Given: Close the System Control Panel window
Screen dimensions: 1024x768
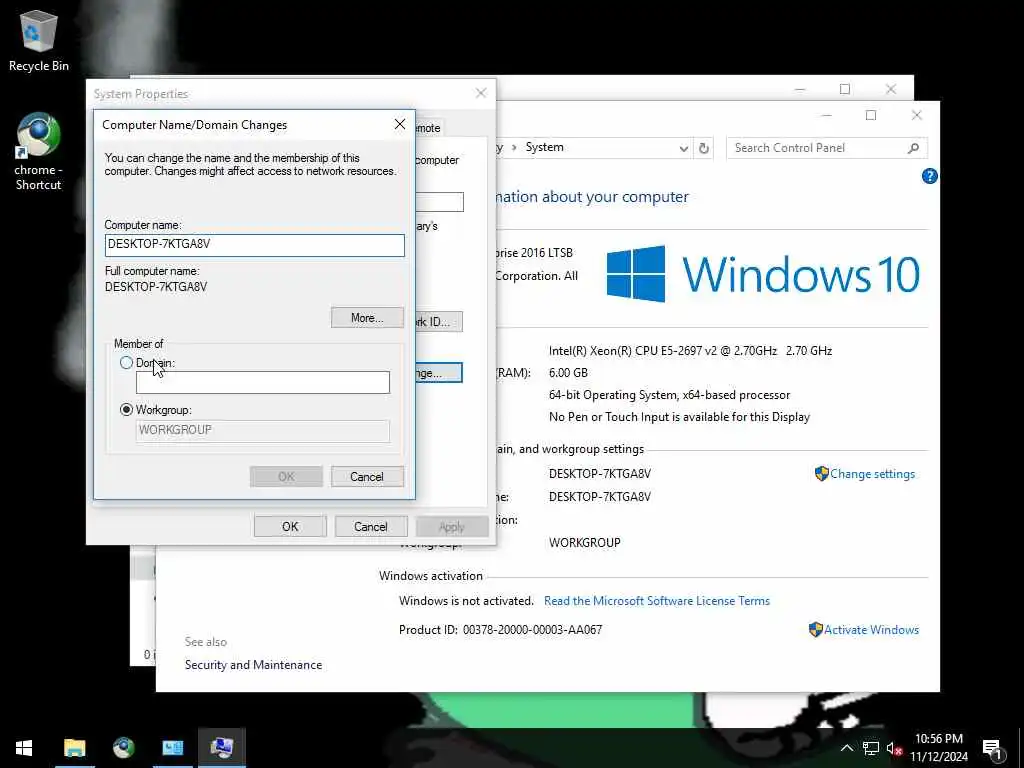Looking at the screenshot, I should (x=916, y=115).
